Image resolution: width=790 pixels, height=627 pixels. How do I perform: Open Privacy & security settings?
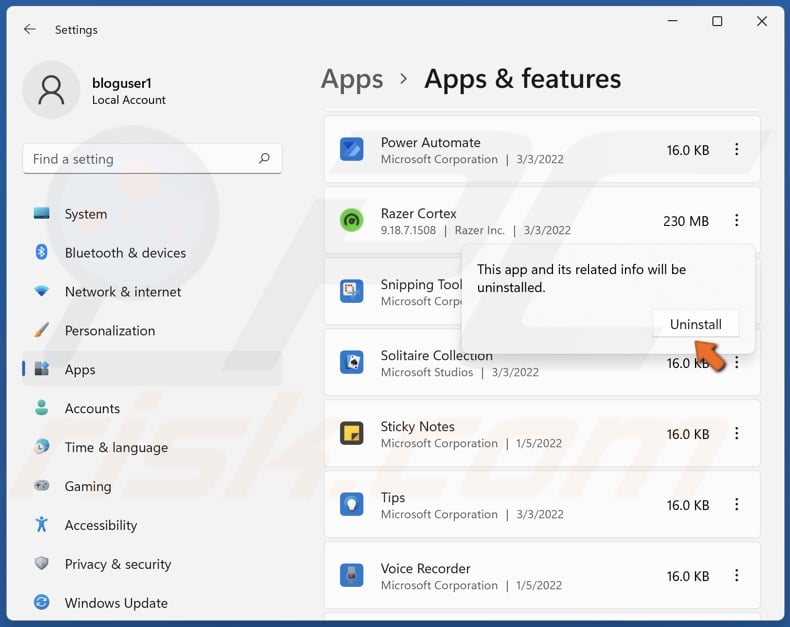coord(152,563)
